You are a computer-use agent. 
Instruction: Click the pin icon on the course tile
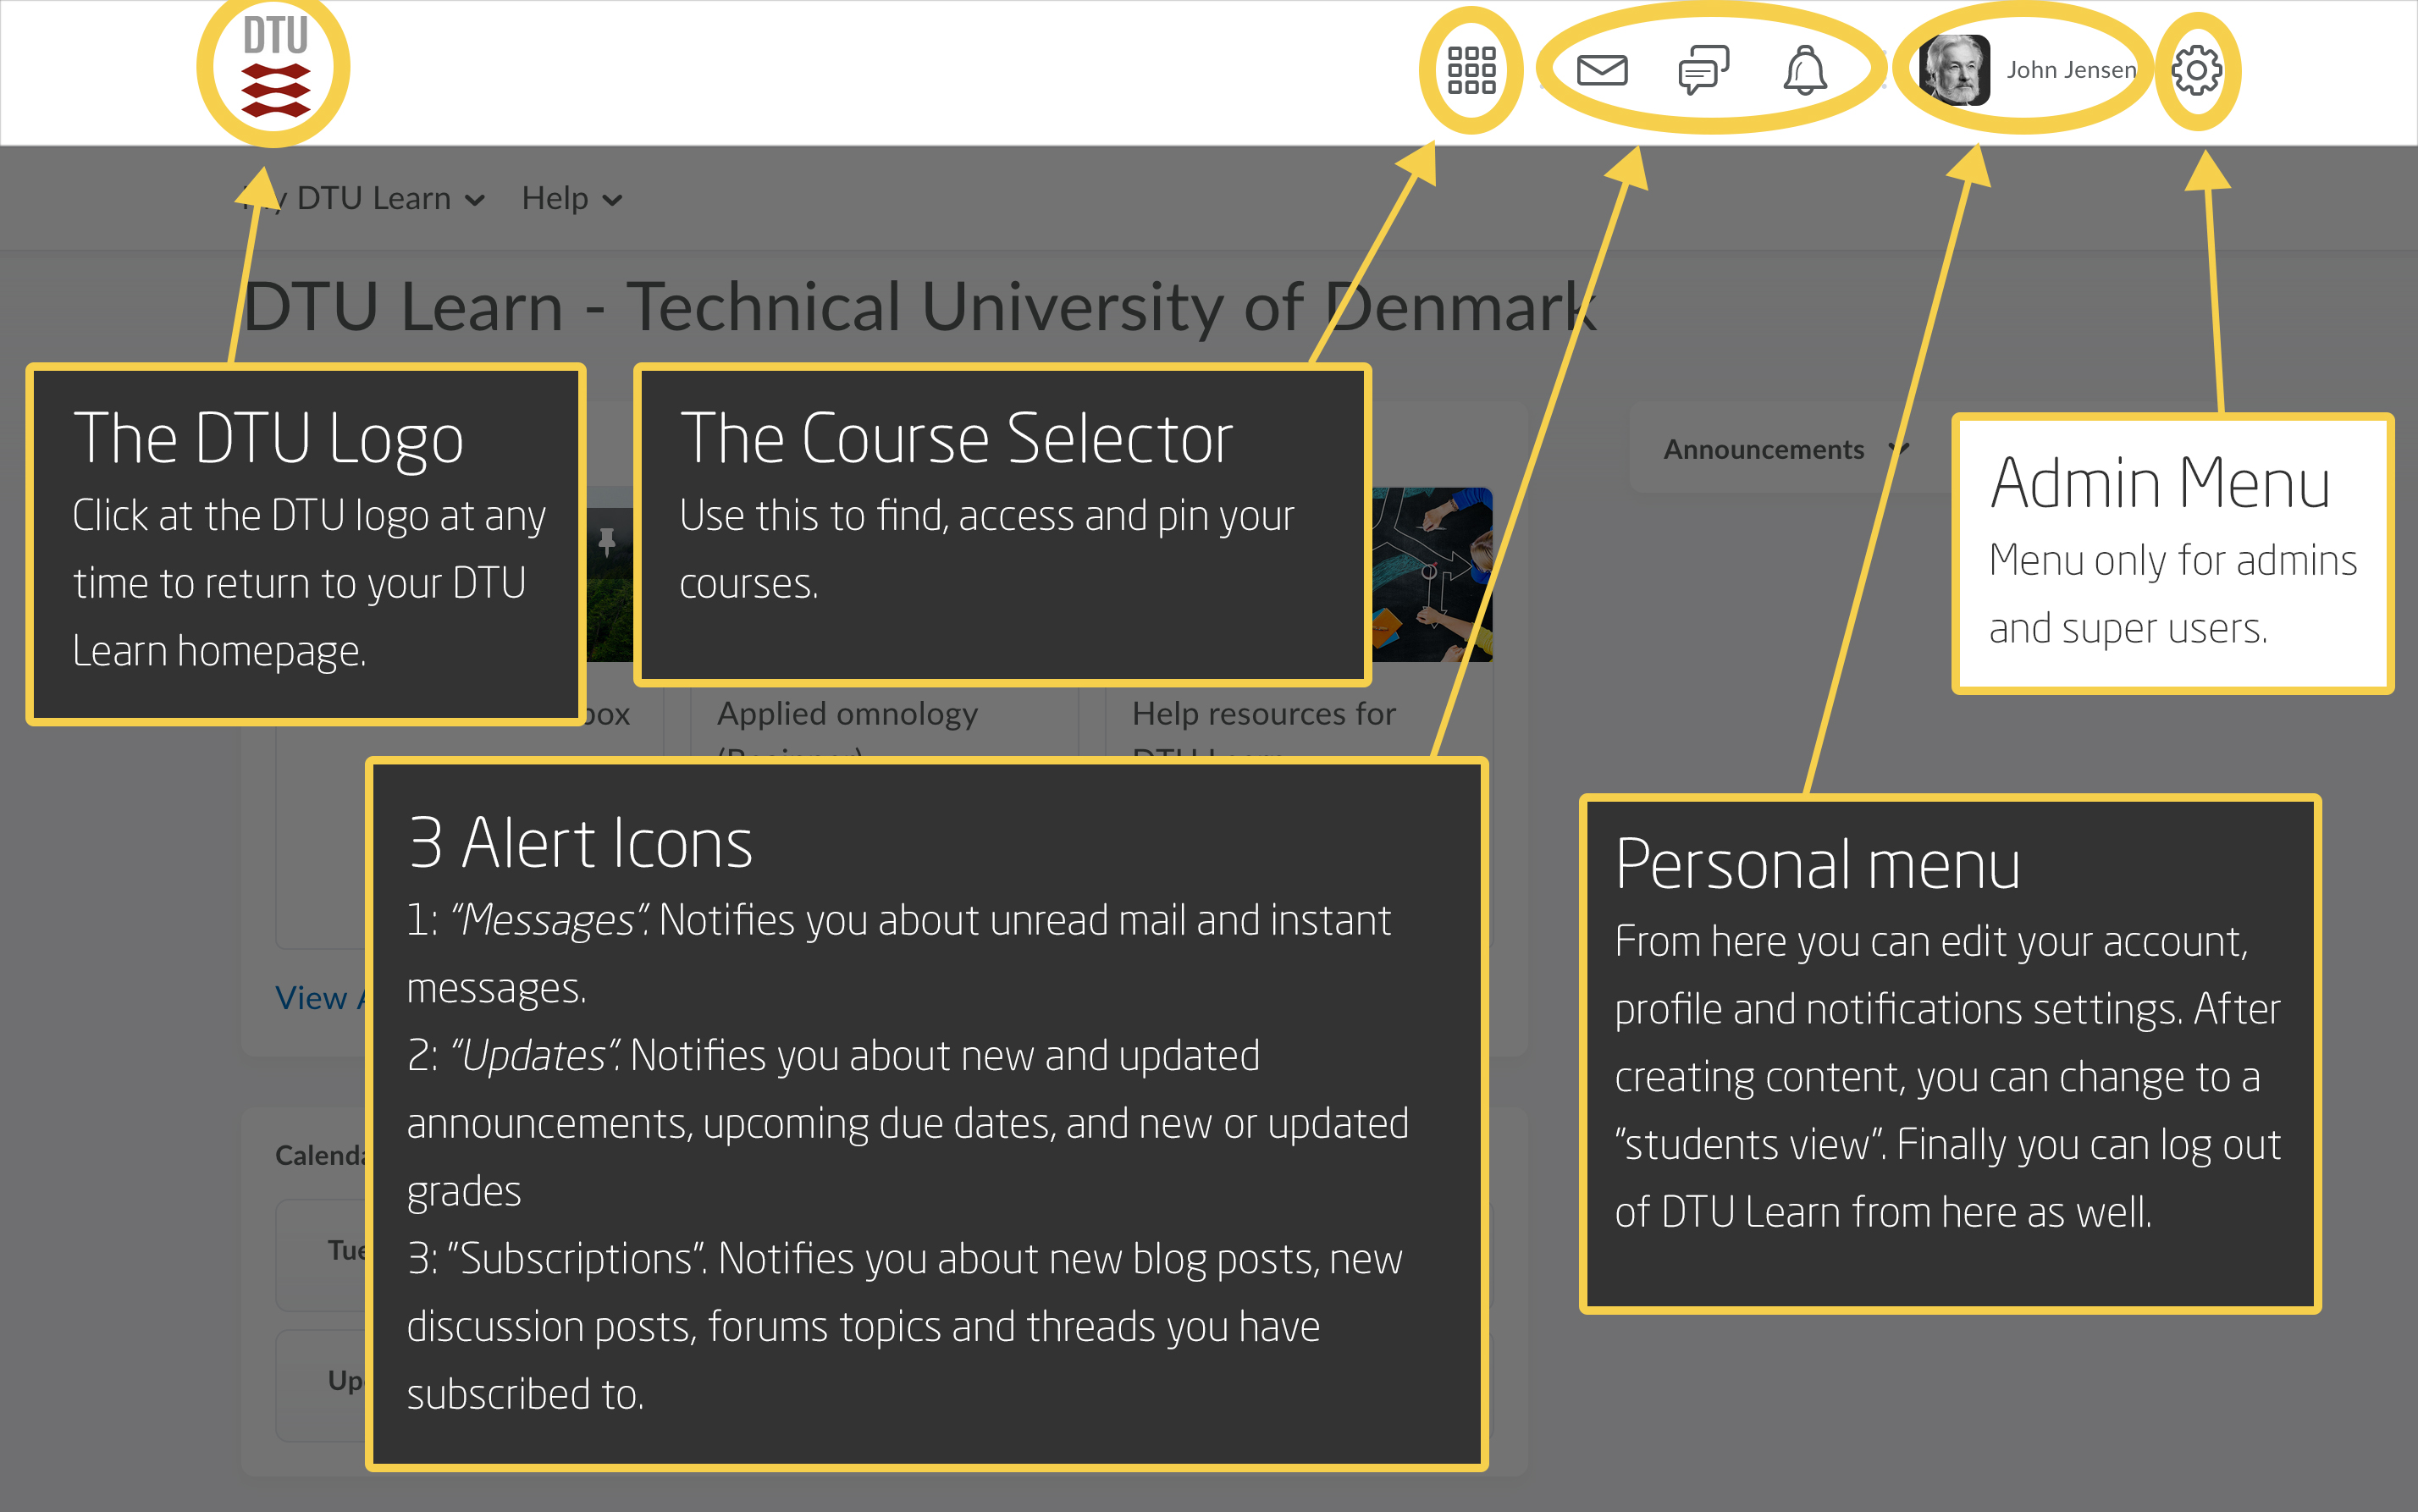coord(607,542)
